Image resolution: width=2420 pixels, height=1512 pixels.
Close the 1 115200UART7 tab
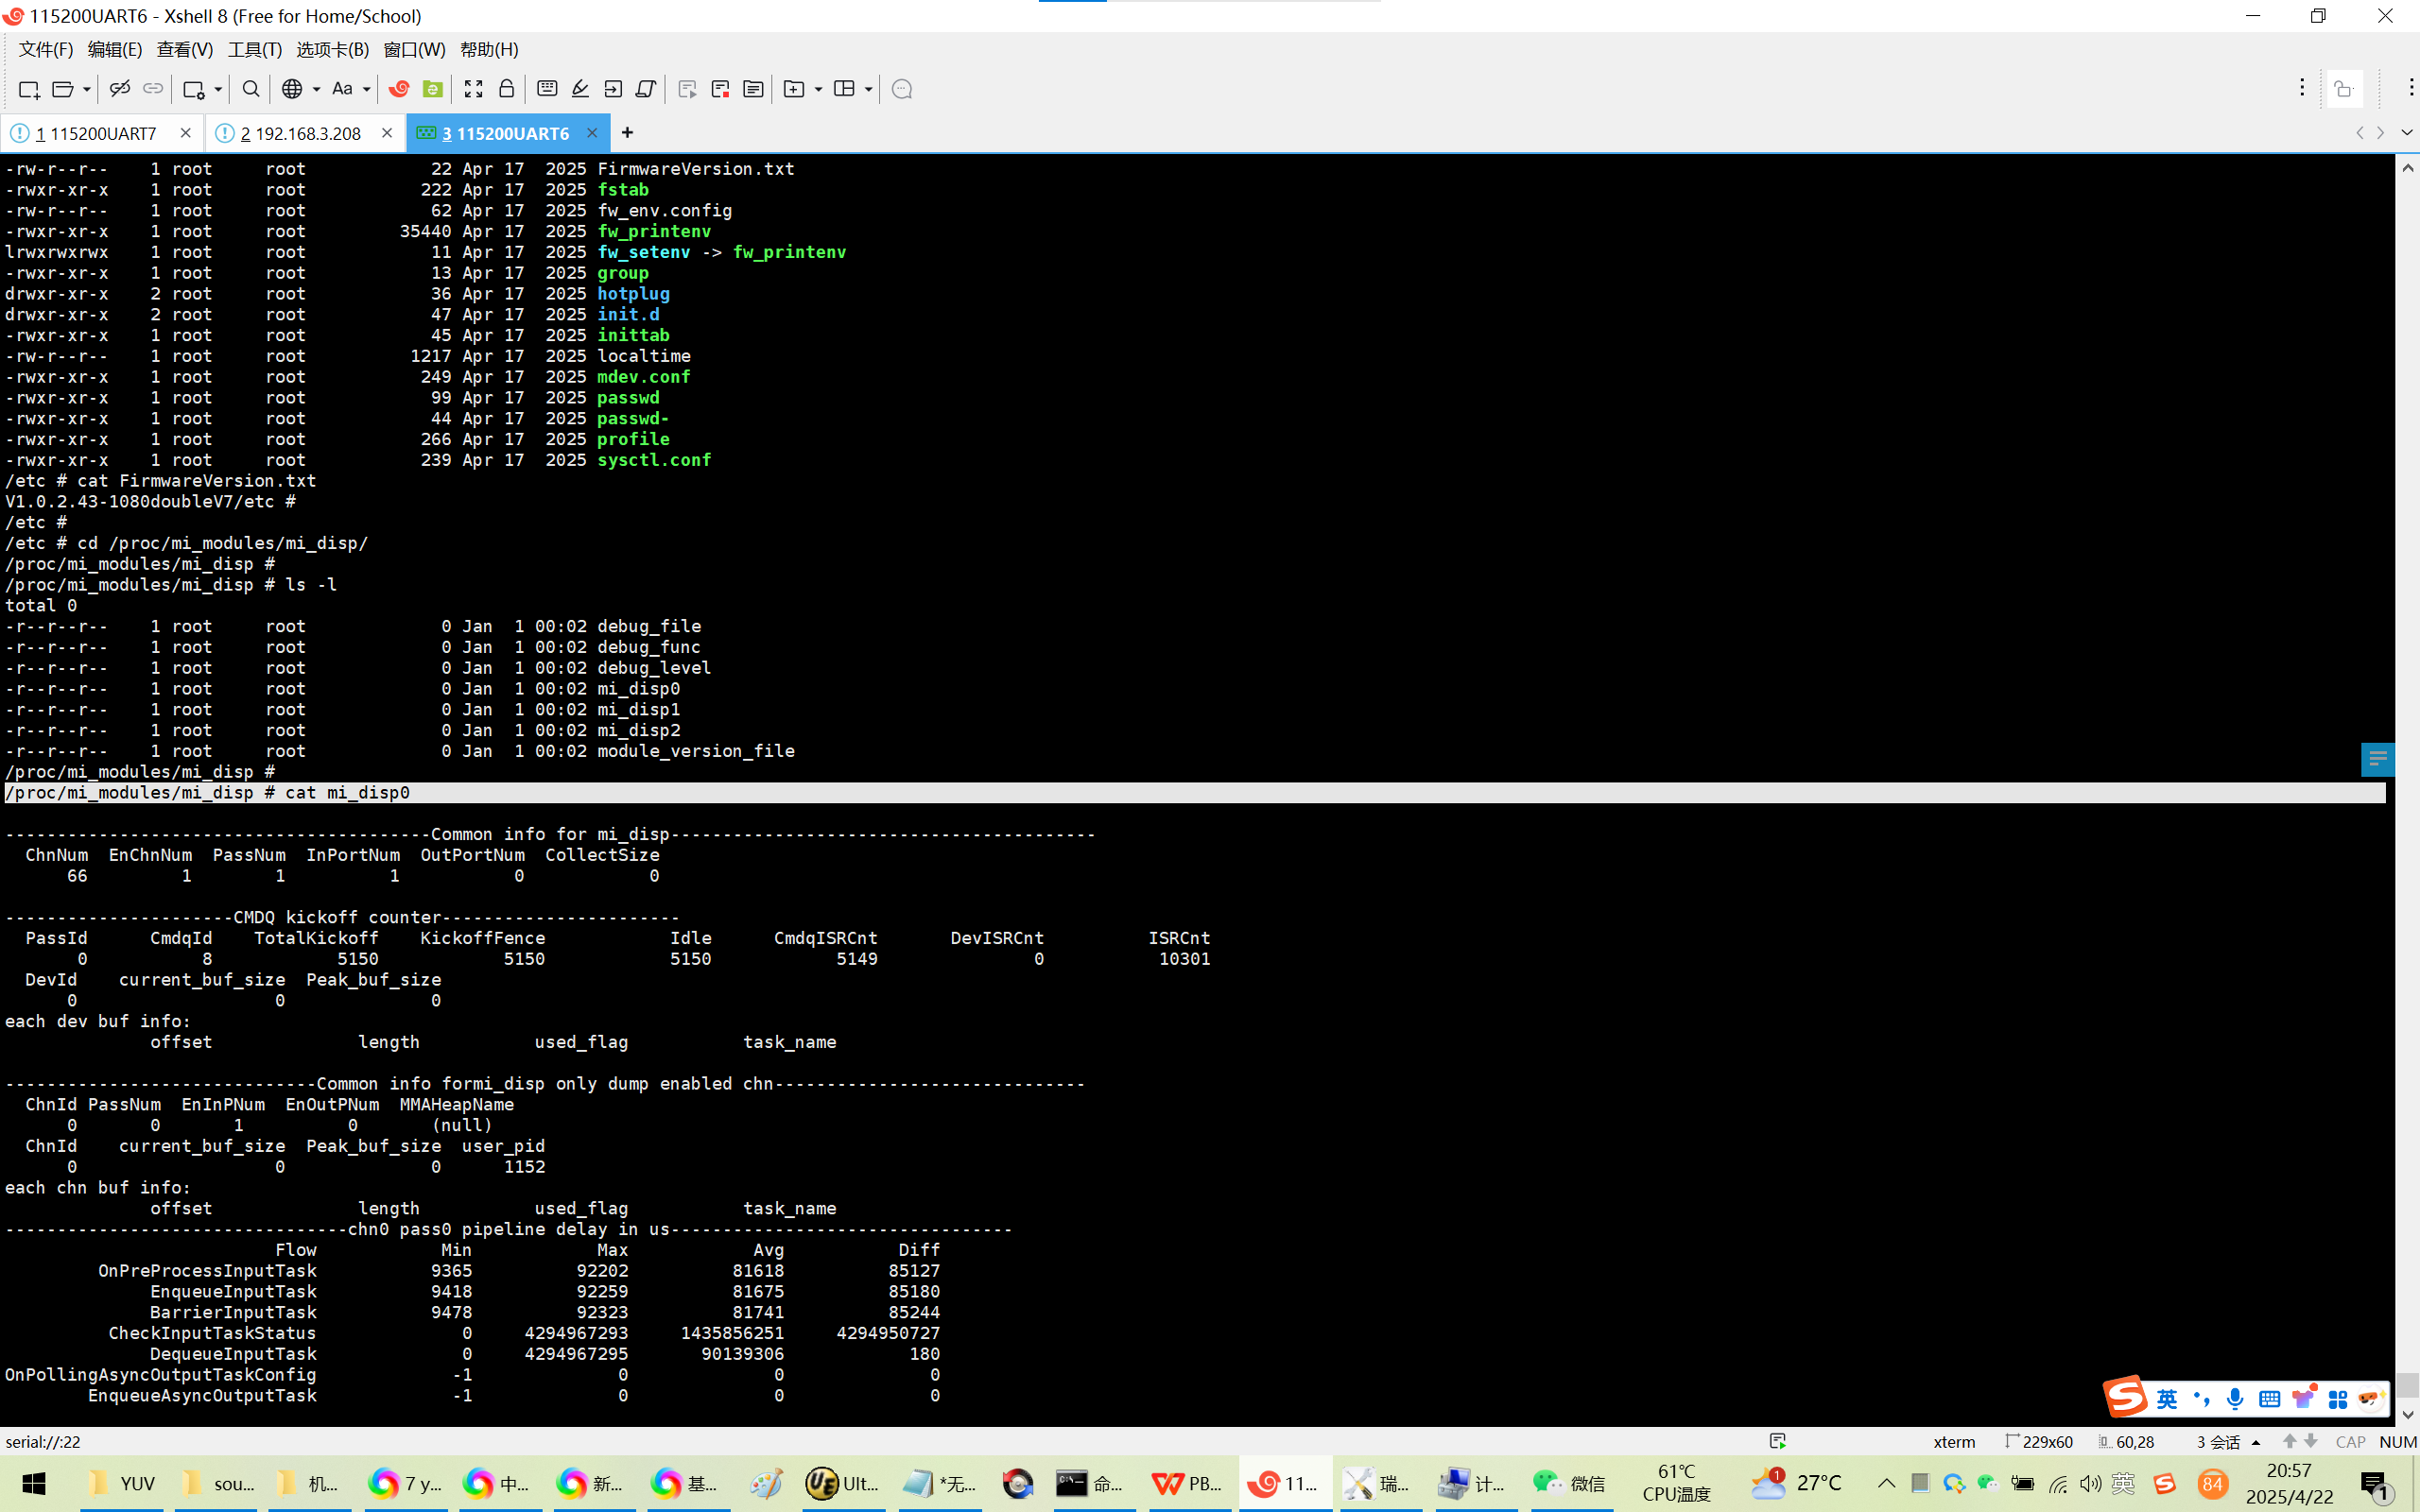(185, 133)
